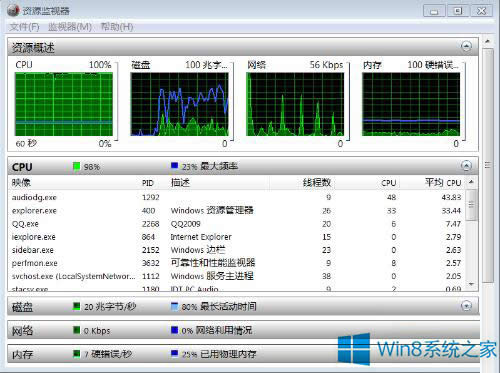Click the 磁盘 overview graph
Image resolution: width=500 pixels, height=373 pixels.
179,104
